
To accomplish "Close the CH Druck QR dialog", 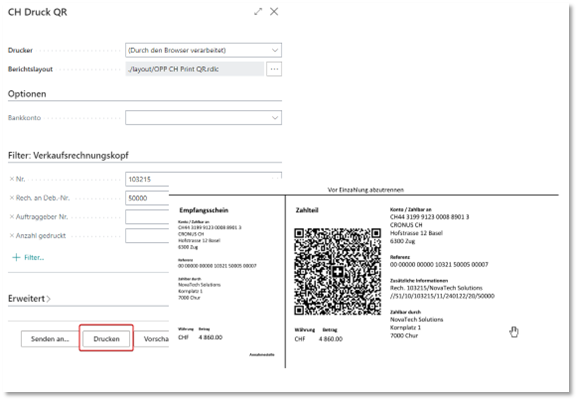I will pyautogui.click(x=274, y=12).
